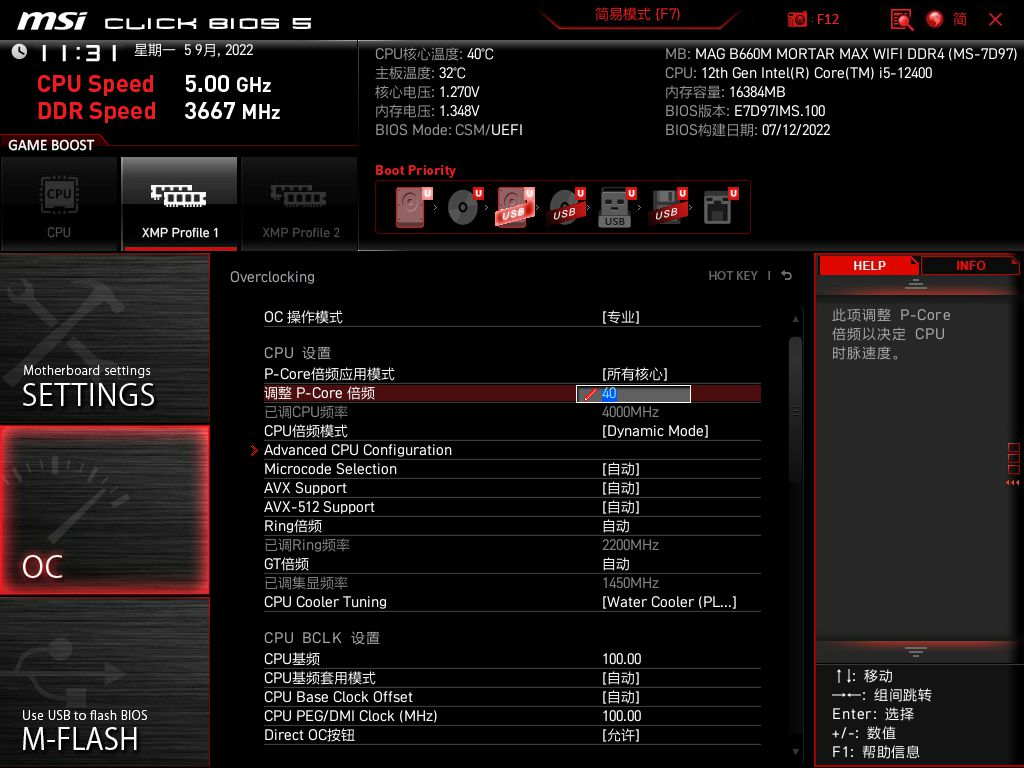Click the scrollbar down arrow in settings list
Screen dimensions: 1024x768
795,752
